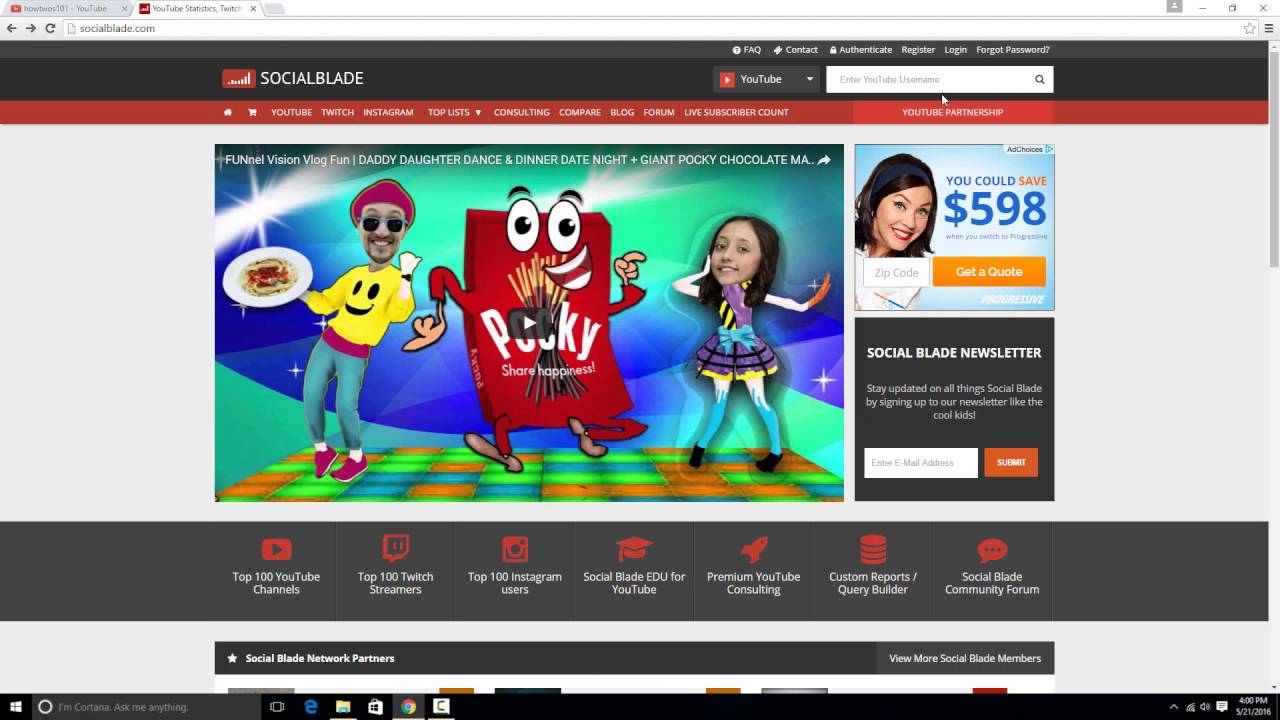1280x720 pixels.
Task: Open Top 100 Twitch Streamers icon
Action: point(396,548)
